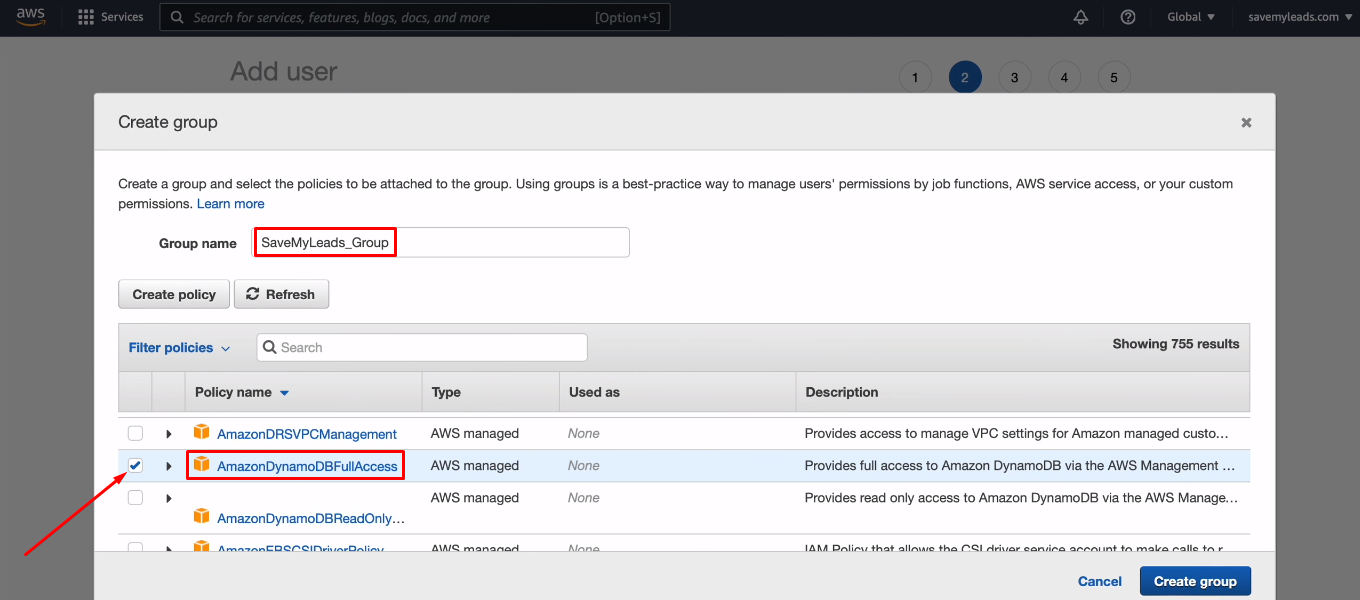Click the AmazonDynamoDBReadOnly policy cube icon
Viewport: 1360px width, 600px height.
click(201, 516)
